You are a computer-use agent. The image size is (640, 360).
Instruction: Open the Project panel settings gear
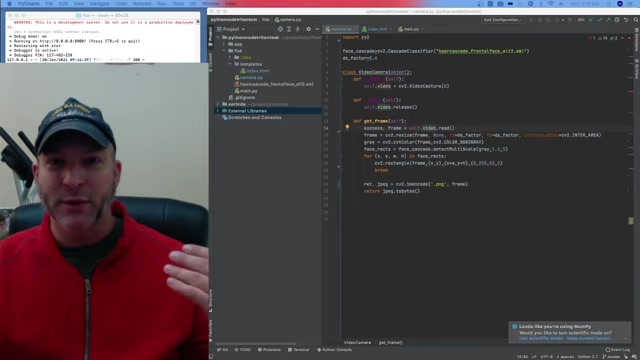tap(309, 29)
